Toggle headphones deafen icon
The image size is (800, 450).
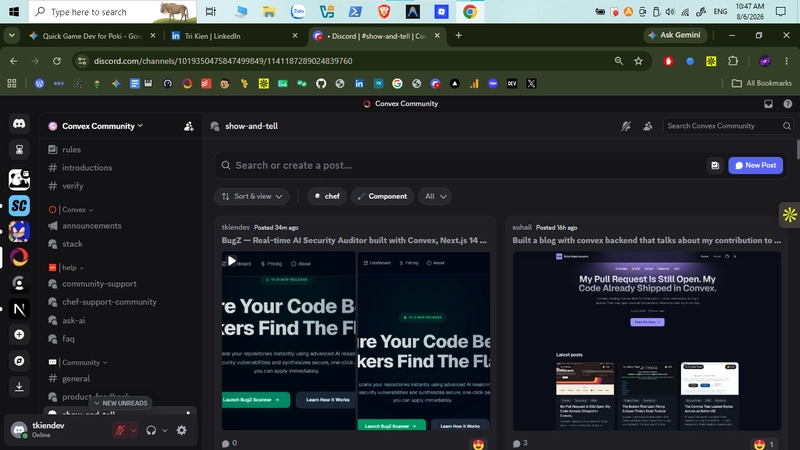151,430
